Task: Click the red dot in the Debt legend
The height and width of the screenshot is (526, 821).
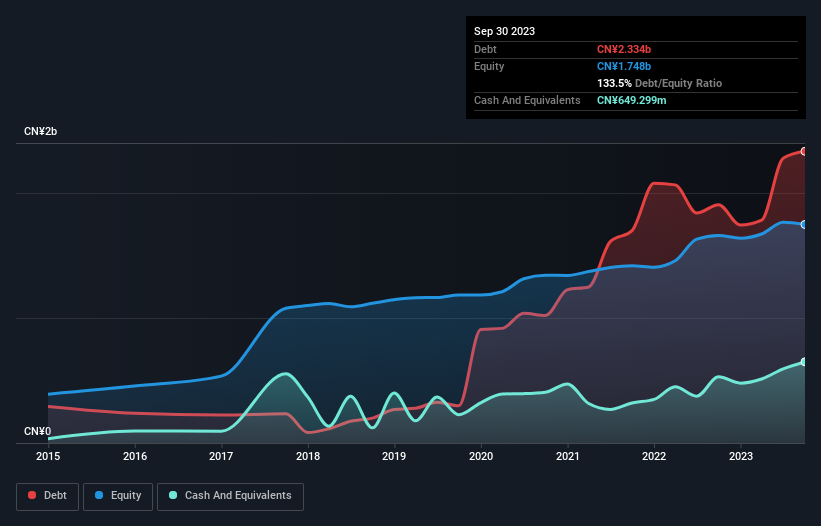Action: (x=32, y=495)
